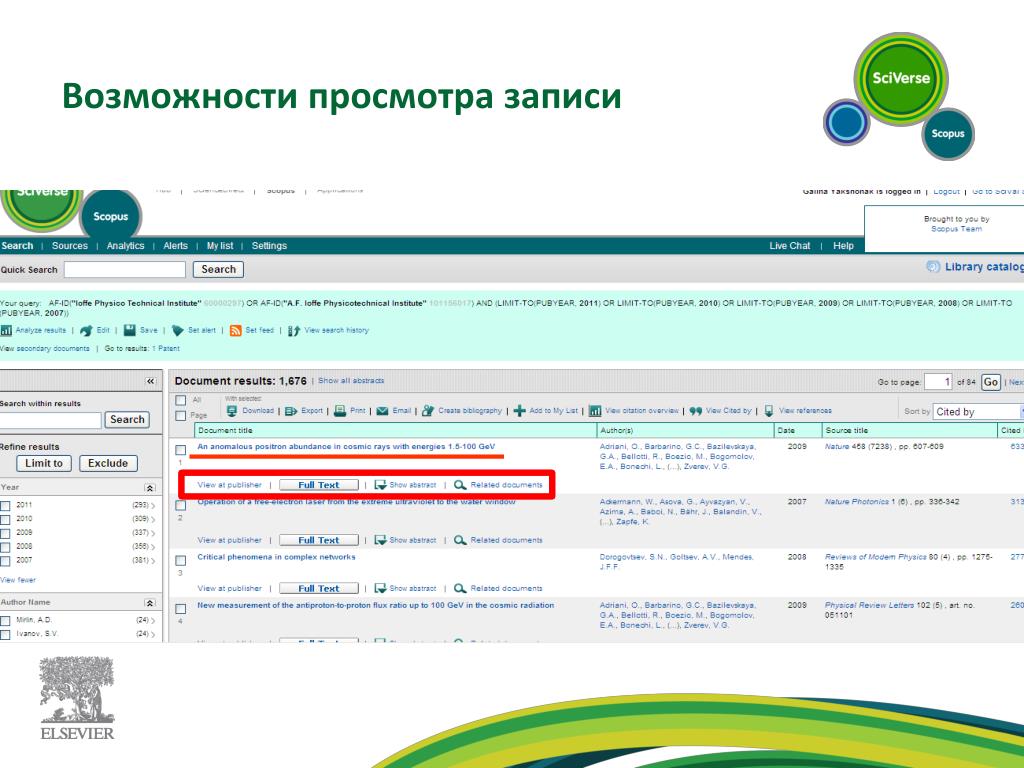Select checkbox for anomalous positron abundance article
The width and height of the screenshot is (1024, 768).
tap(181, 450)
